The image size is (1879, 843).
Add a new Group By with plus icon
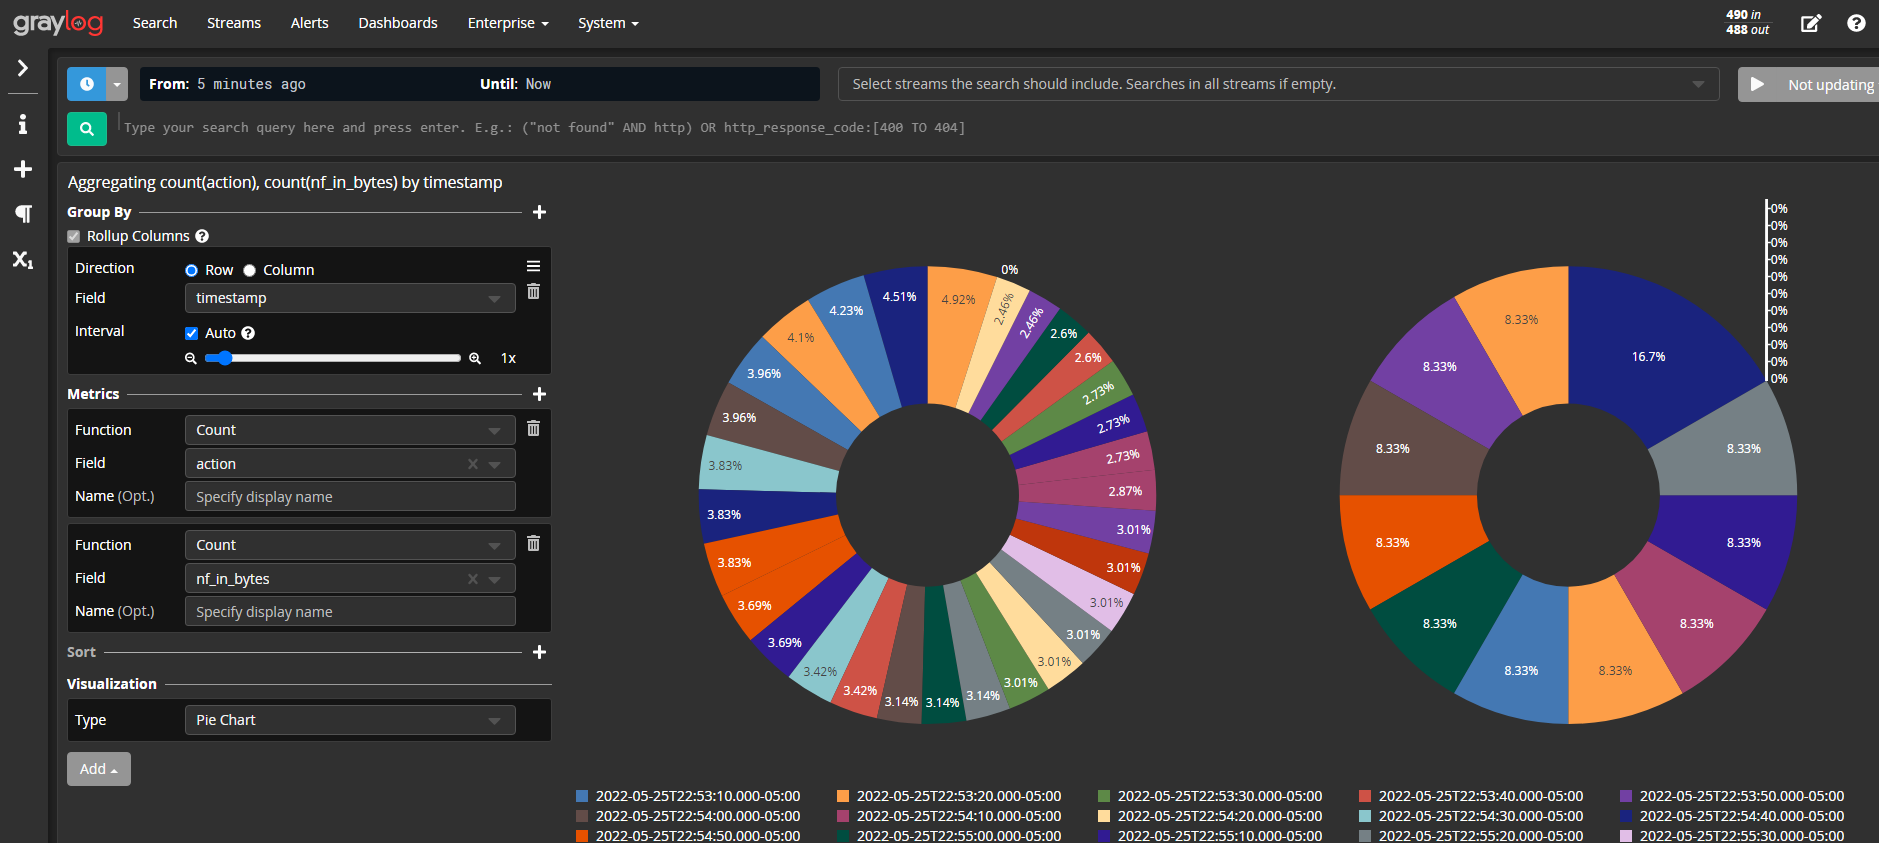coord(539,212)
